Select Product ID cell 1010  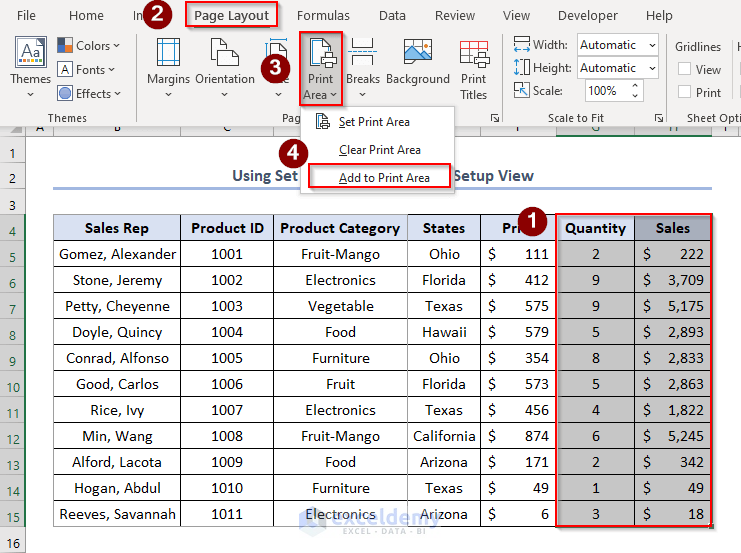[227, 488]
